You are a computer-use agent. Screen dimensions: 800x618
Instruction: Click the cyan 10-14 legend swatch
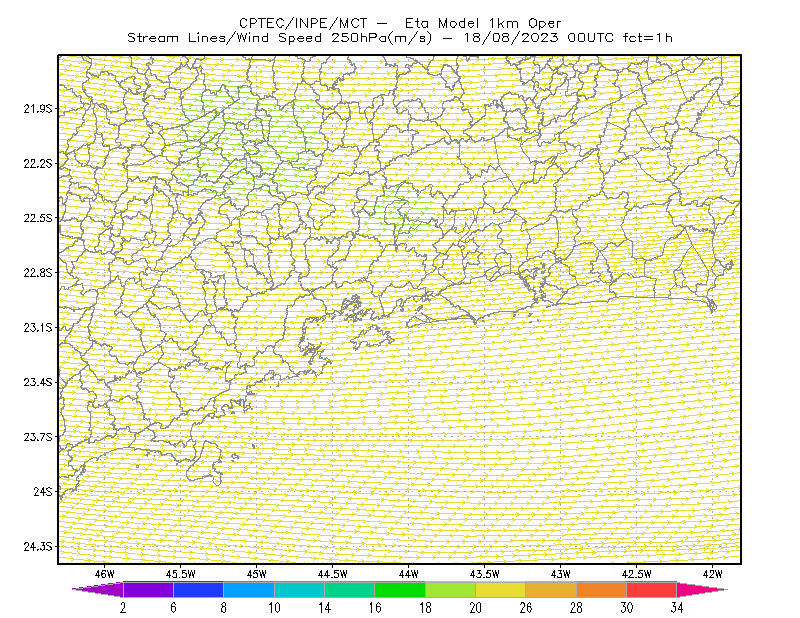299,589
